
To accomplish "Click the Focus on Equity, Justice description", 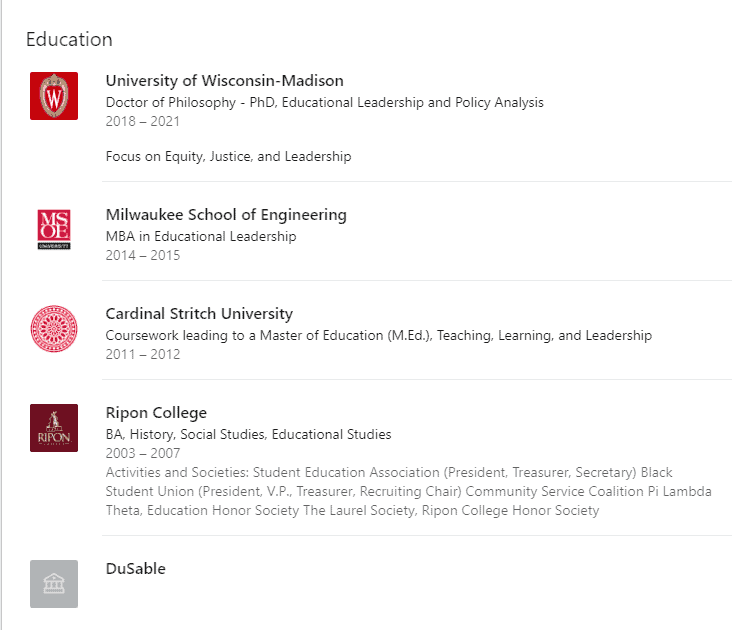I will tap(228, 156).
